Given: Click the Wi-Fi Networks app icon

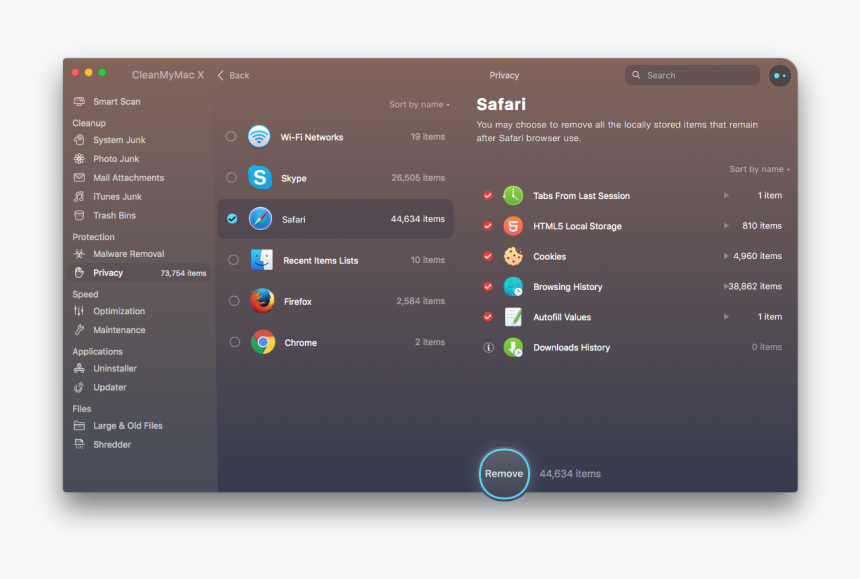Looking at the screenshot, I should pos(259,137).
